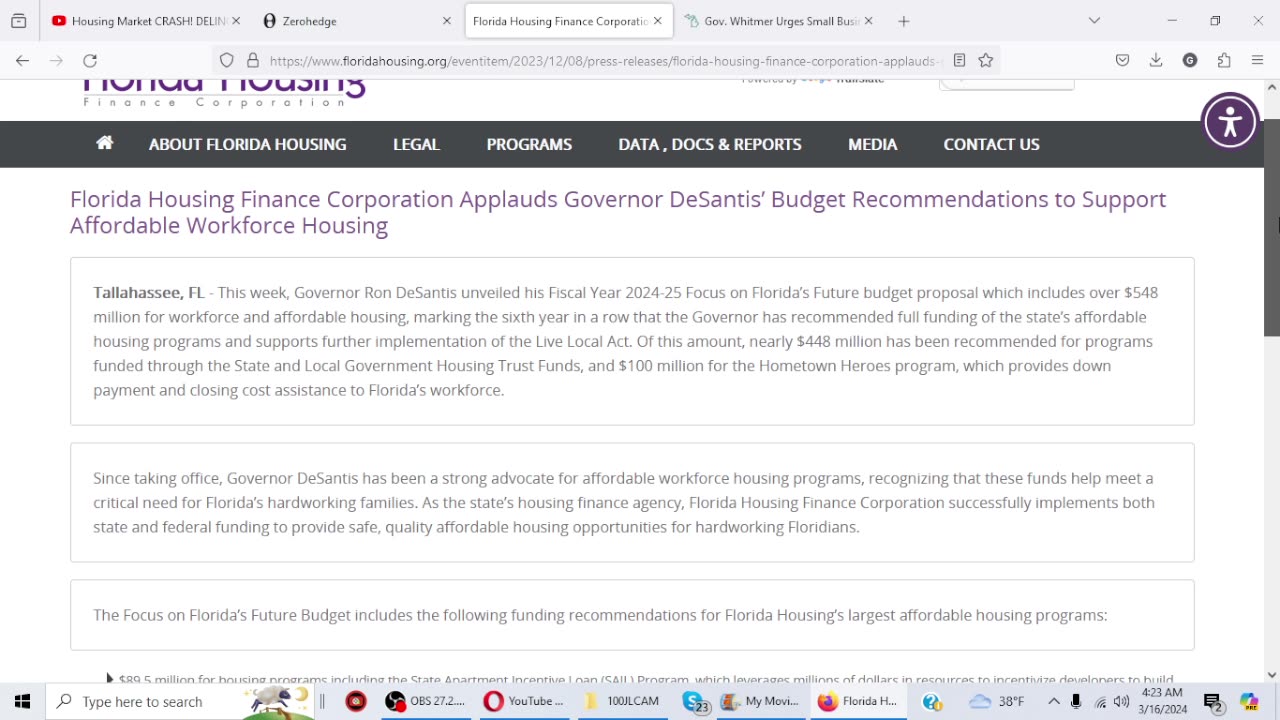Image resolution: width=1280 pixels, height=720 pixels.
Task: Click the press release headline
Action: [618, 212]
